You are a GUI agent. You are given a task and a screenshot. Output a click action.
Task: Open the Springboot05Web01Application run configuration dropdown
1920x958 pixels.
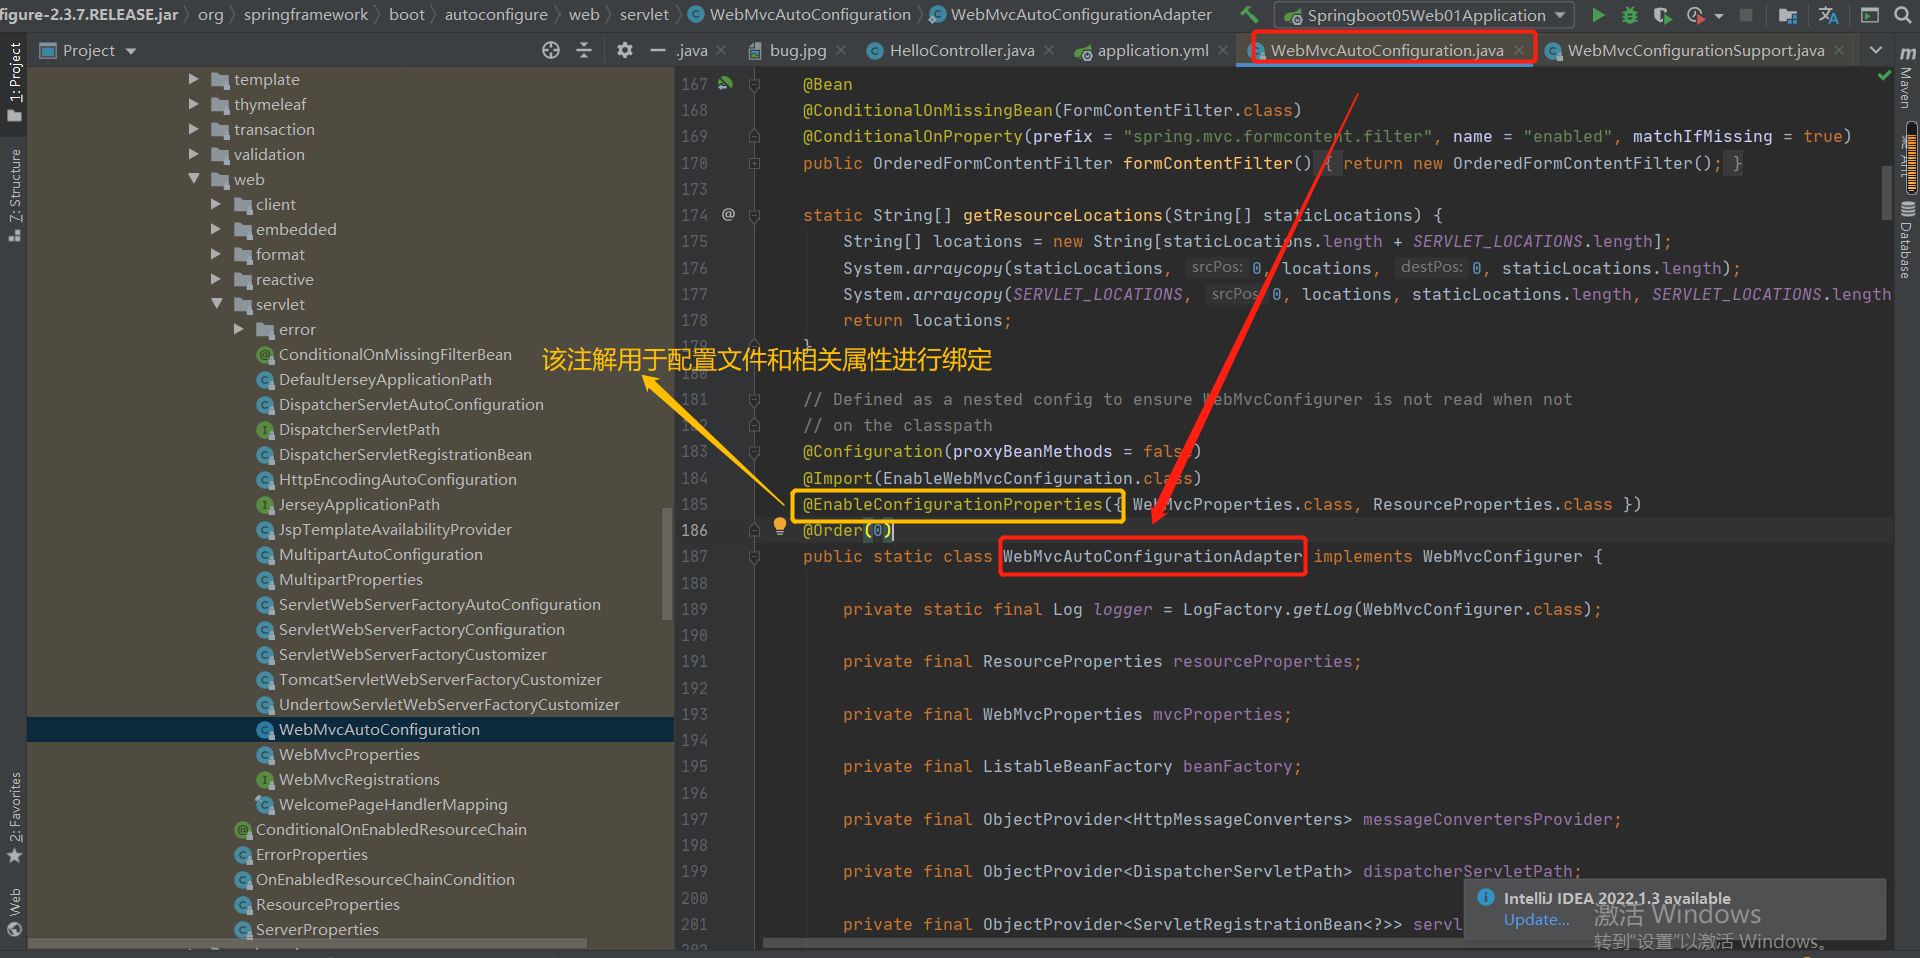tap(1424, 15)
